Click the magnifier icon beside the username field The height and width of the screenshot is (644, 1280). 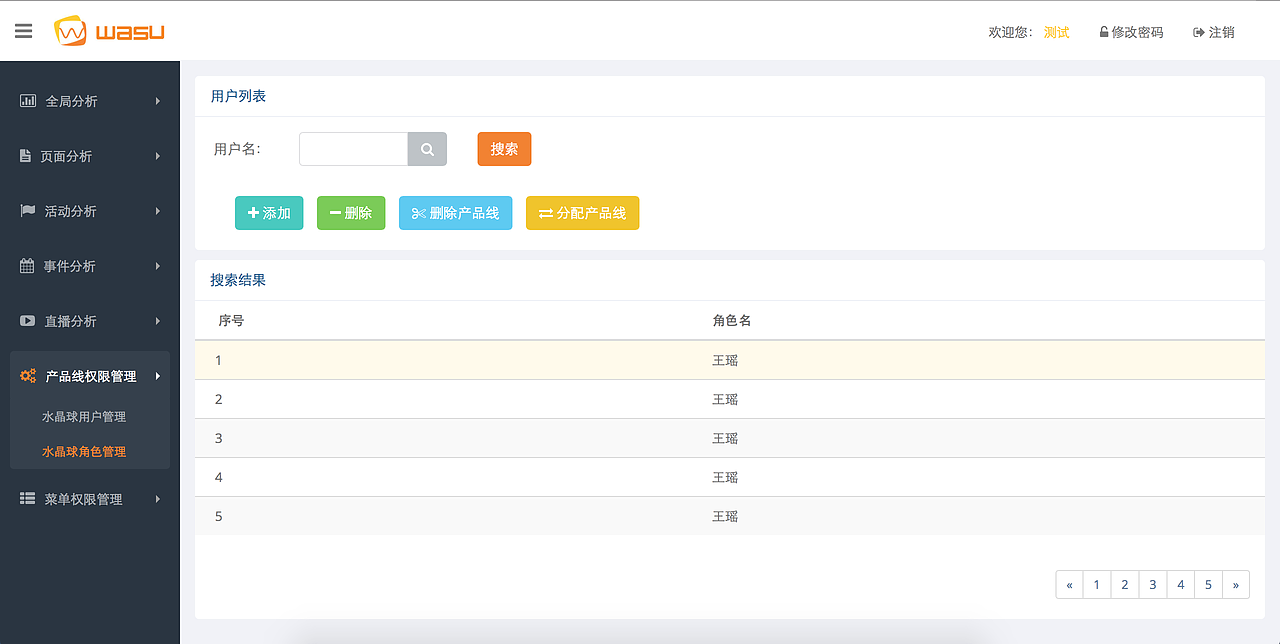click(x=427, y=148)
